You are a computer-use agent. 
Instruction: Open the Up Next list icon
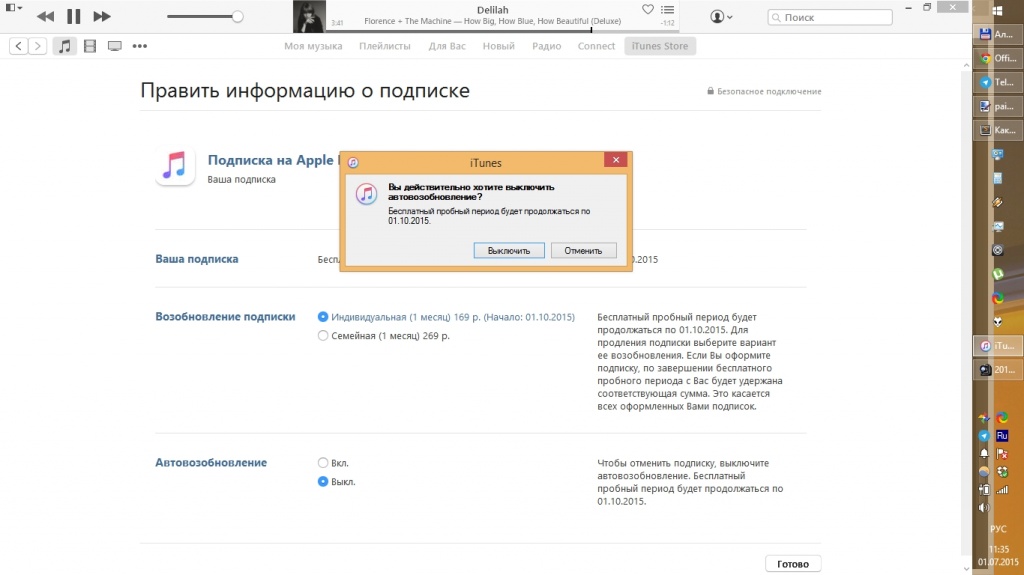(x=667, y=9)
